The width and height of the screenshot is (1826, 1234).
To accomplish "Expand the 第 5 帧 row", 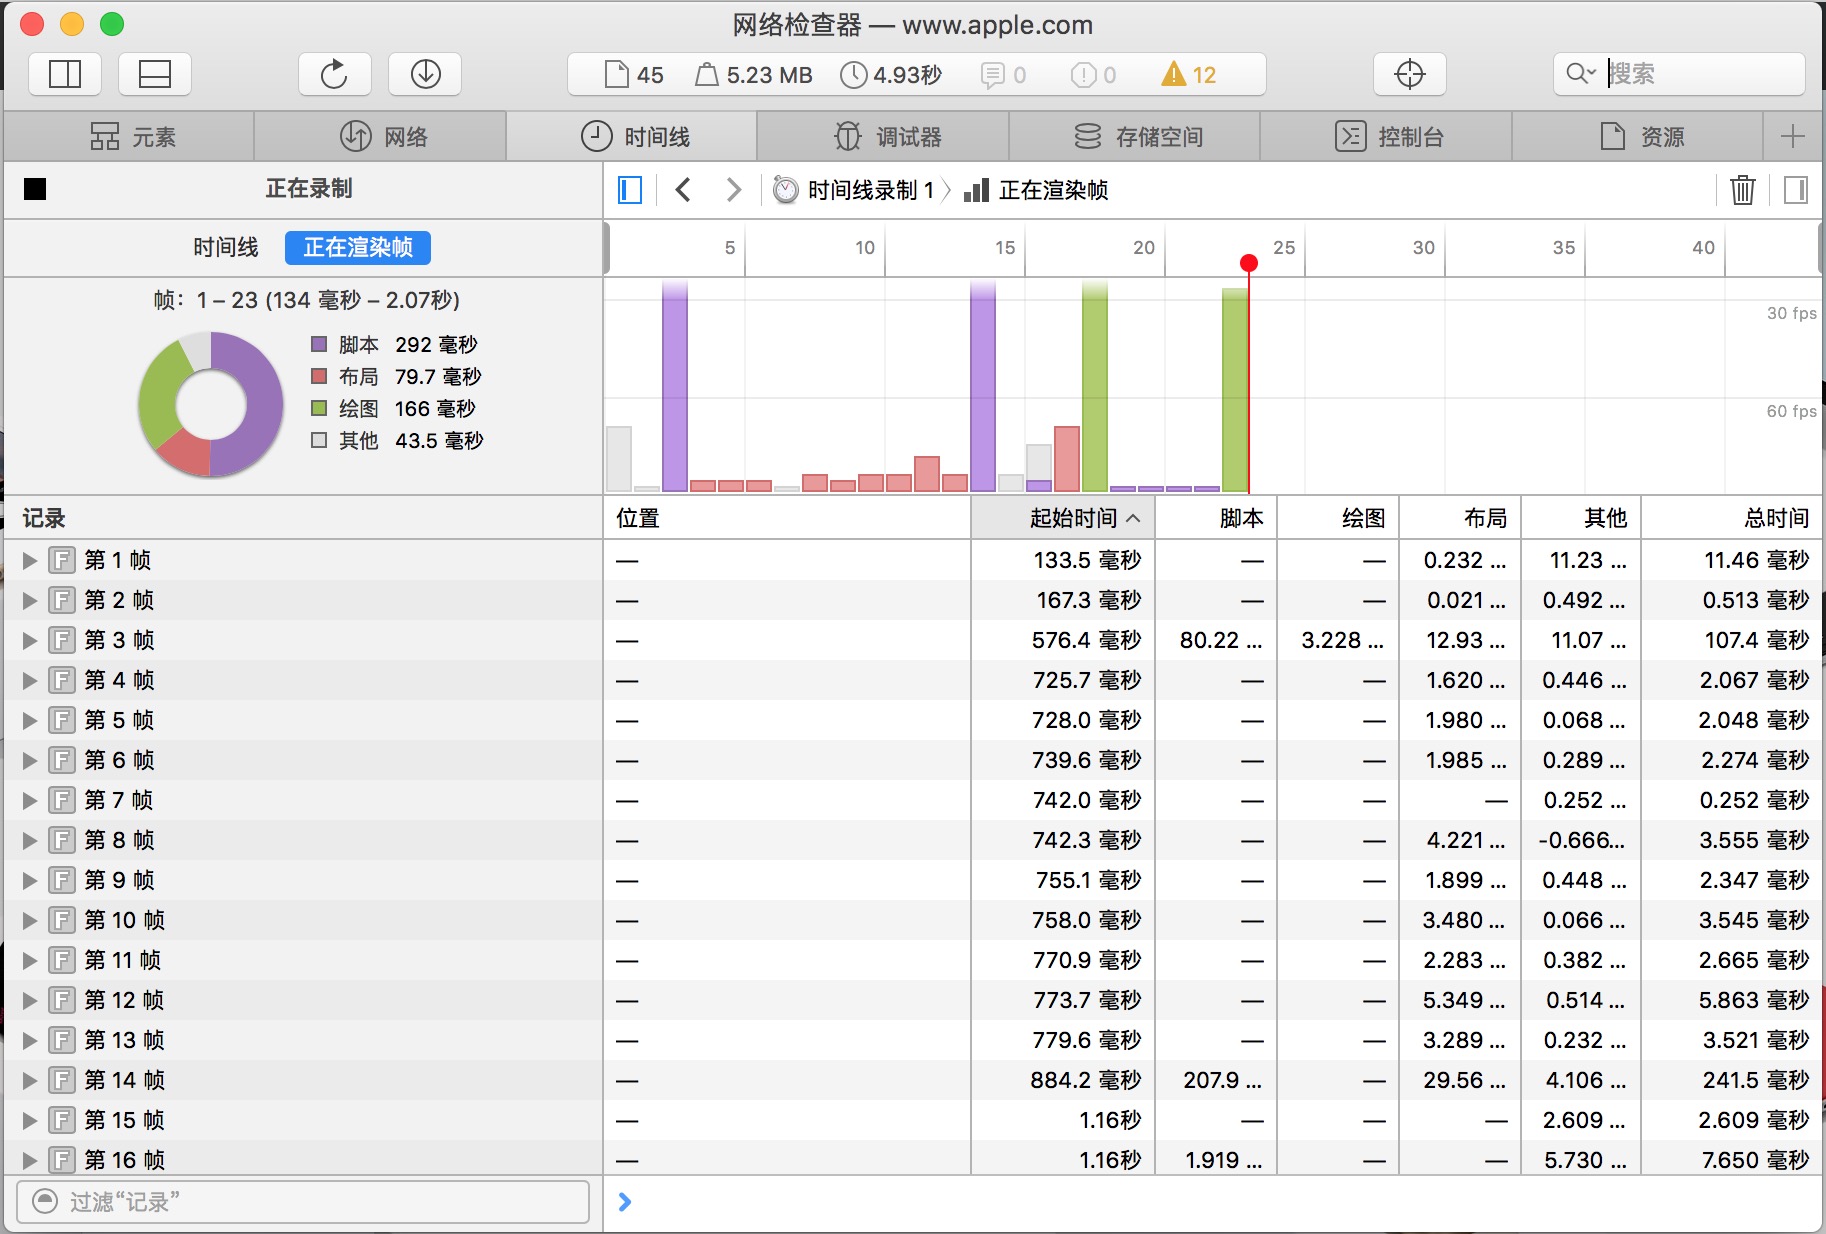I will click(x=30, y=720).
